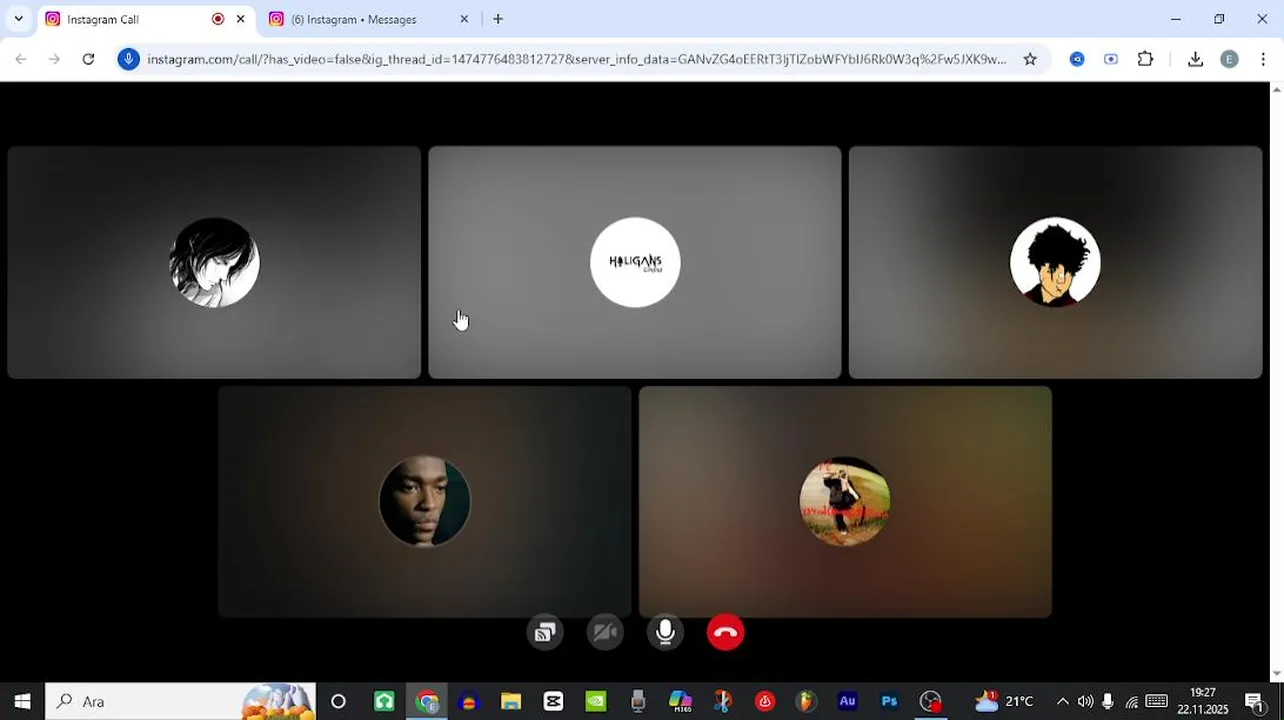
Task: Open the clock showing 19:27
Action: pos(1203,701)
